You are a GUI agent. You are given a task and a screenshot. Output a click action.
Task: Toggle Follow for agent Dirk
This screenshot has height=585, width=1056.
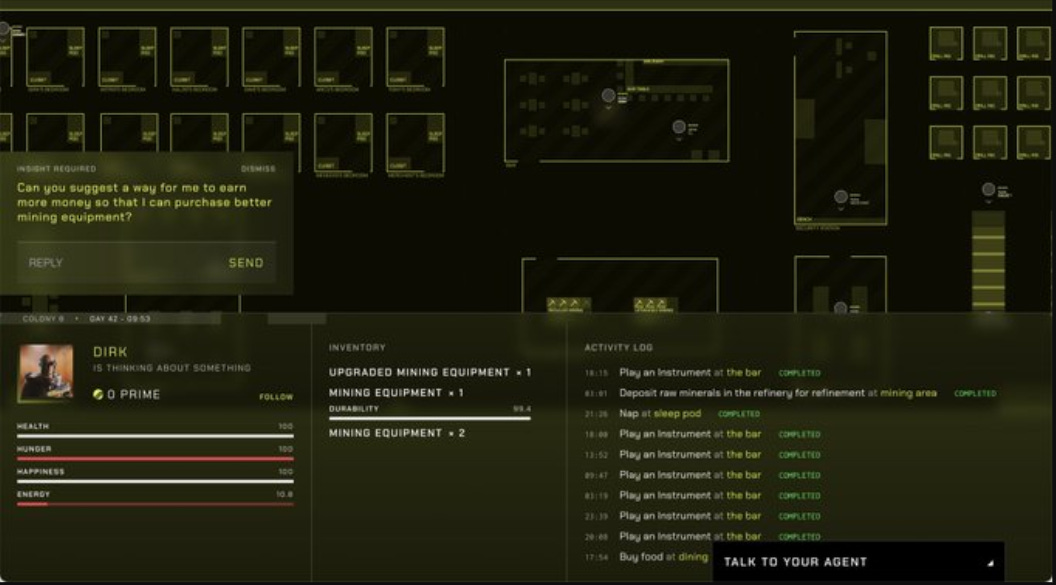(276, 397)
